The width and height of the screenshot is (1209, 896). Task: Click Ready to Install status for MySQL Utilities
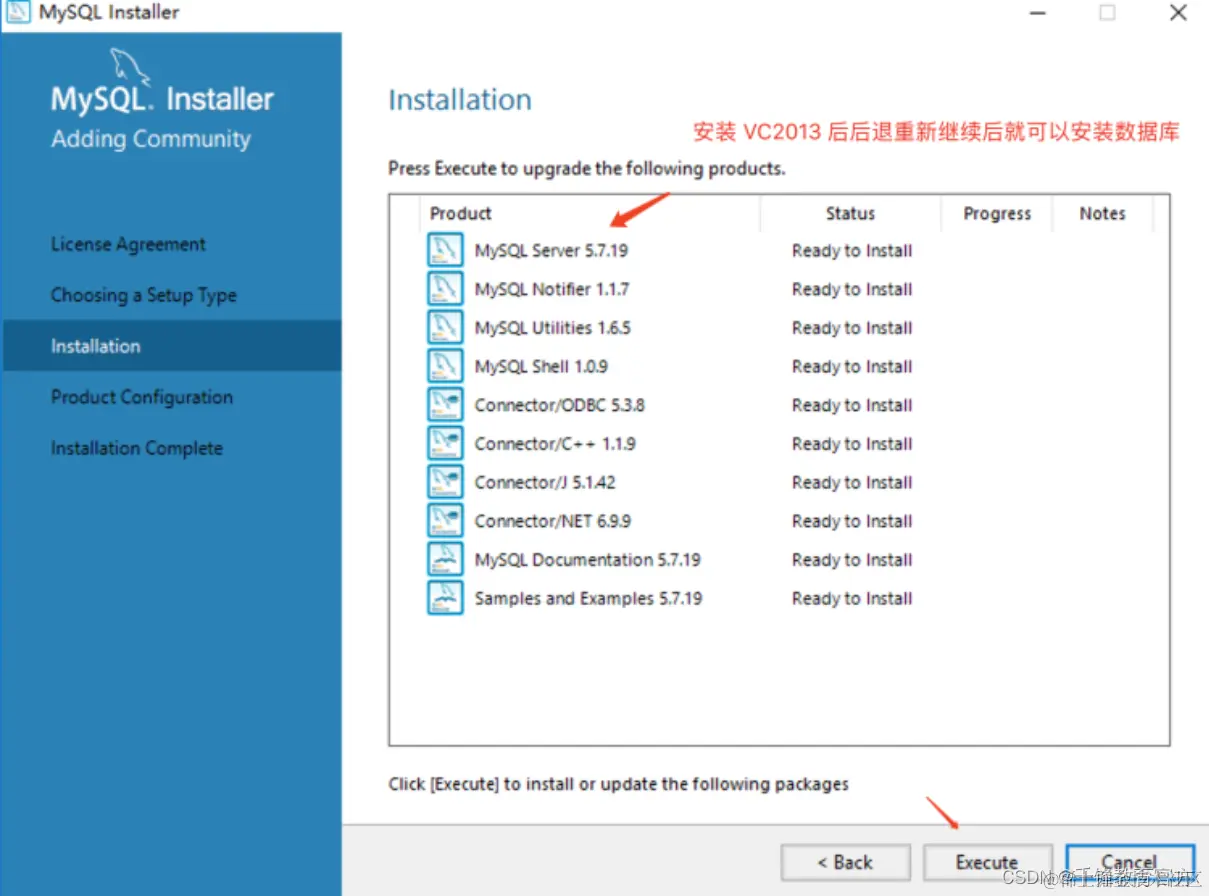click(x=852, y=328)
